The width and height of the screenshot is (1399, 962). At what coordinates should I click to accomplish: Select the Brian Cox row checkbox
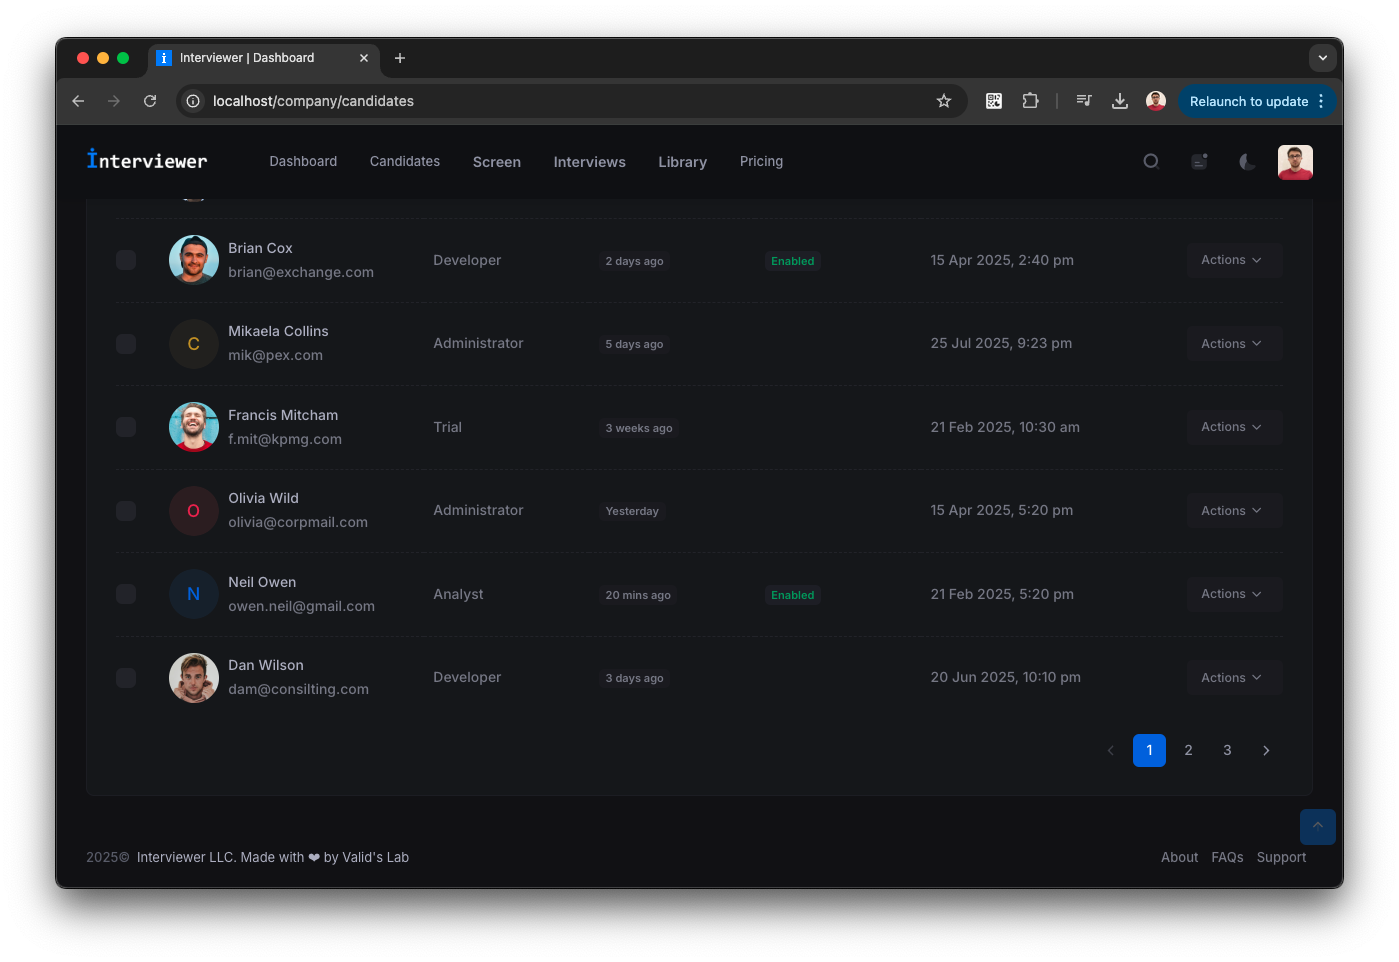(126, 260)
